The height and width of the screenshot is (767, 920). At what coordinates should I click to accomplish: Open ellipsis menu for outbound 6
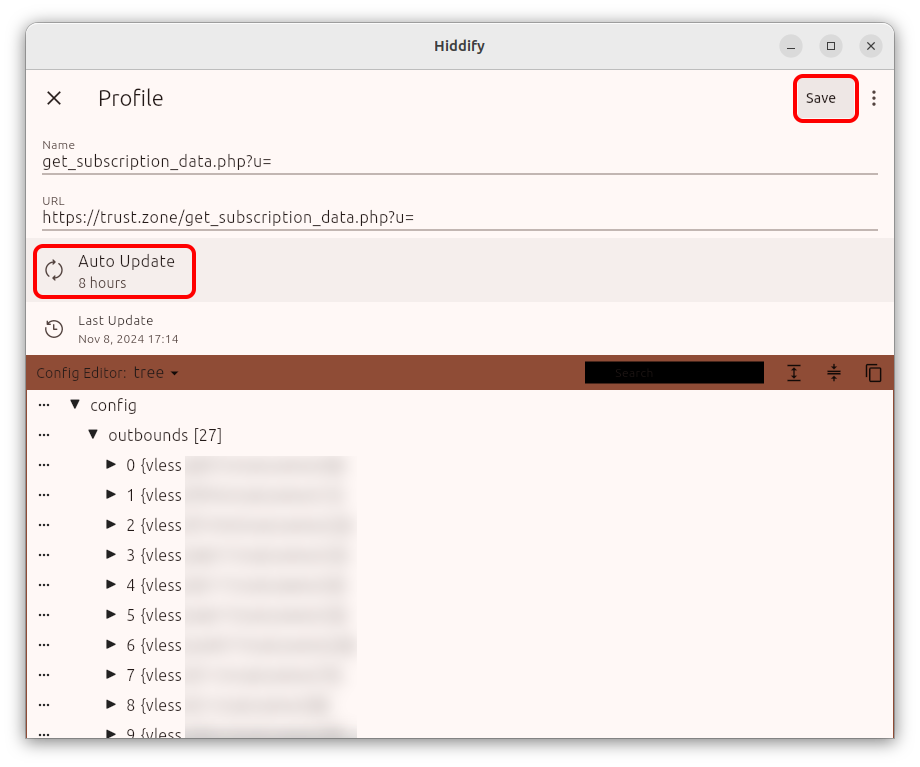click(x=44, y=645)
